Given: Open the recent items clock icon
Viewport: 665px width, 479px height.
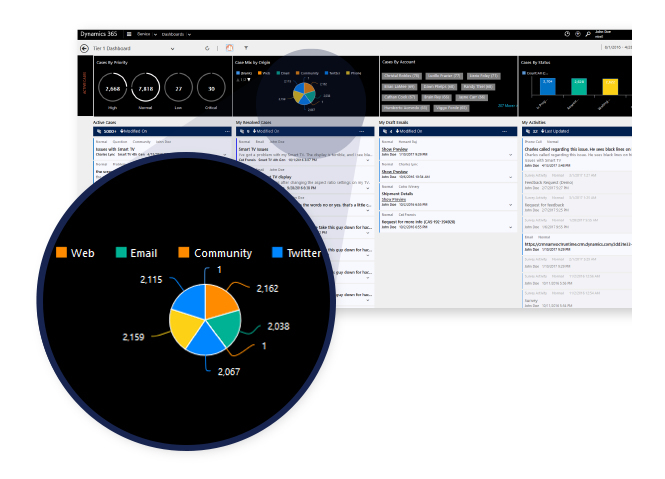Looking at the screenshot, I should [x=566, y=33].
